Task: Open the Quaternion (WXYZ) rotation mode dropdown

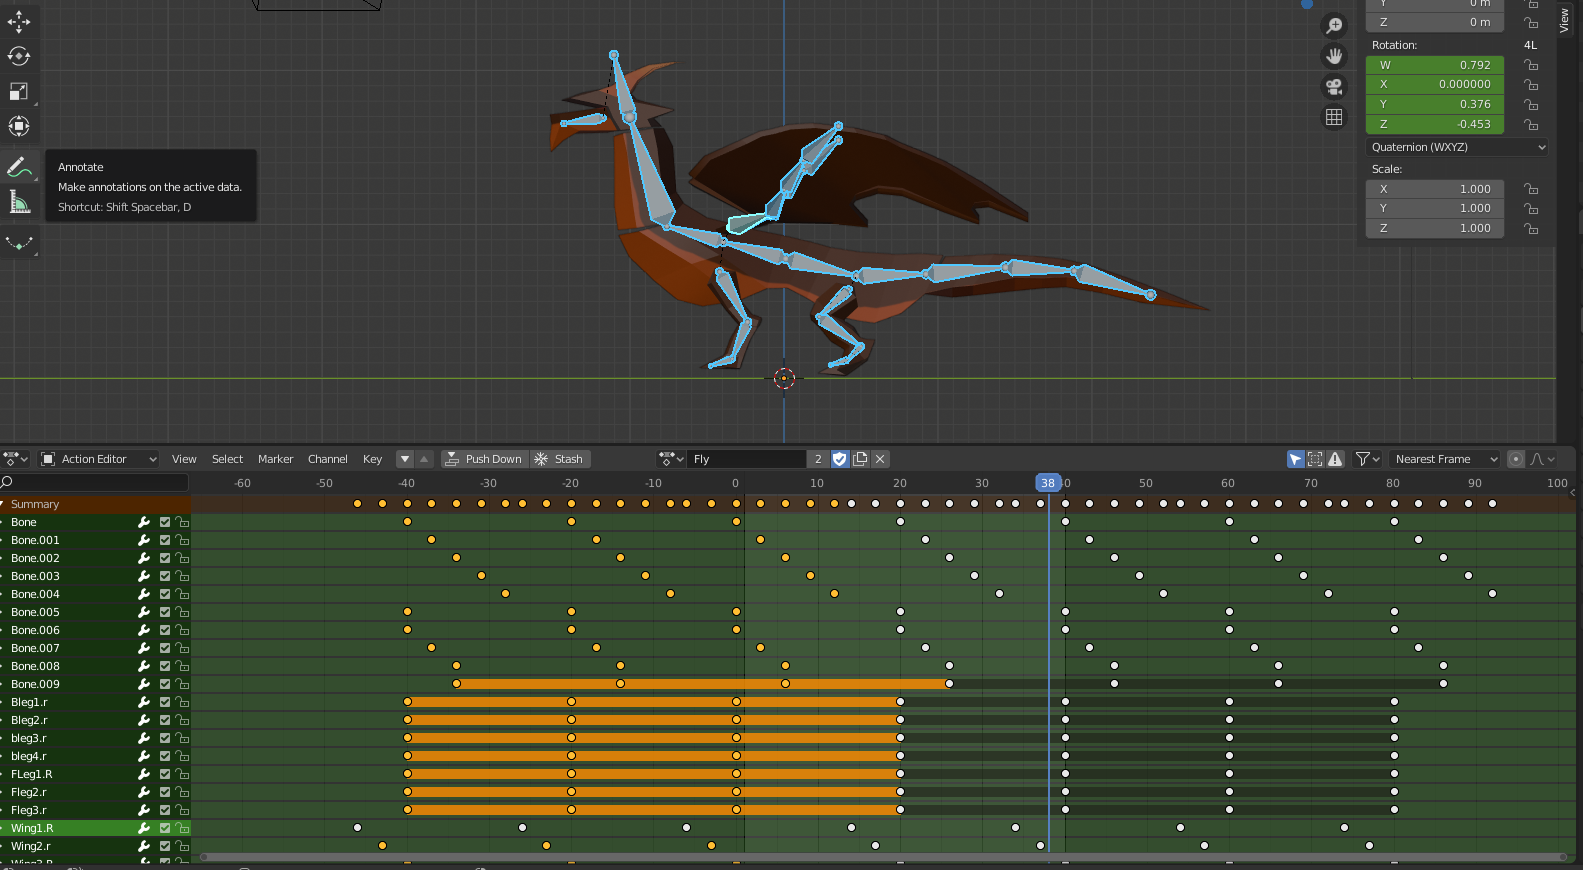Action: (1457, 147)
